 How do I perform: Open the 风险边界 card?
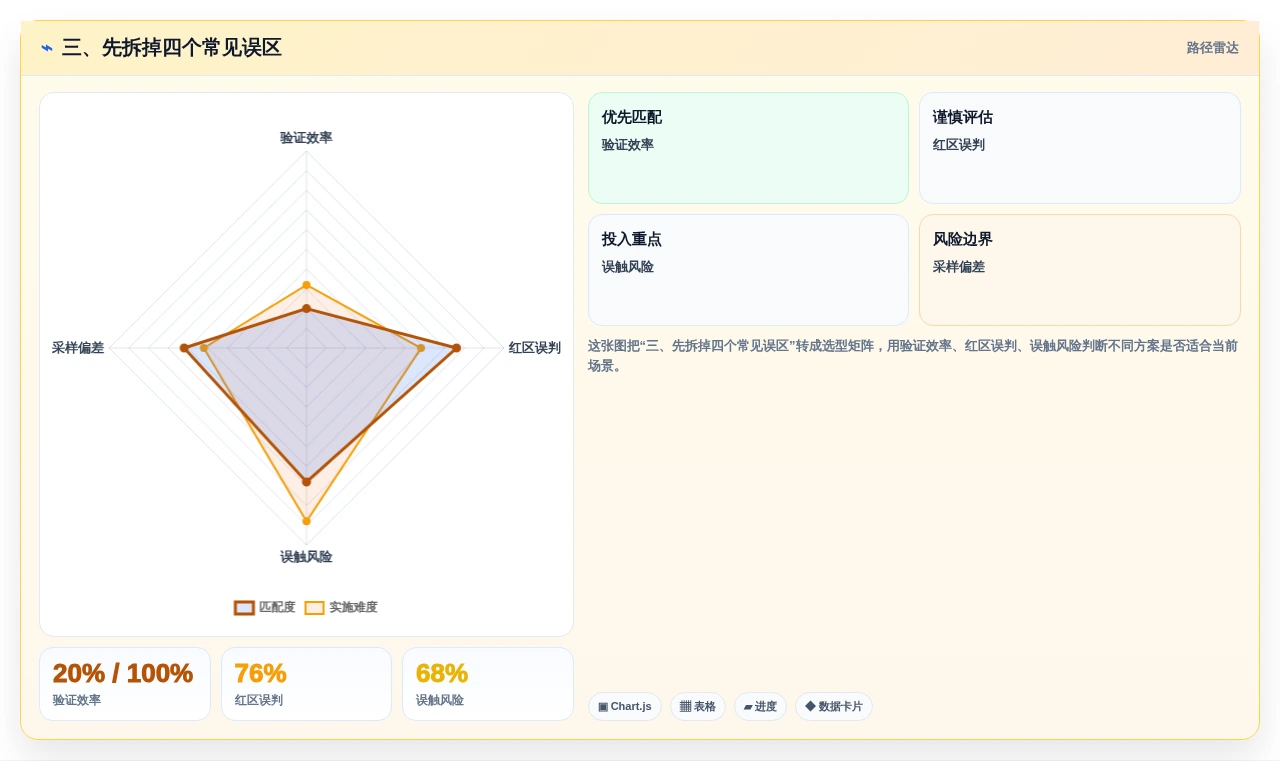(x=1080, y=270)
